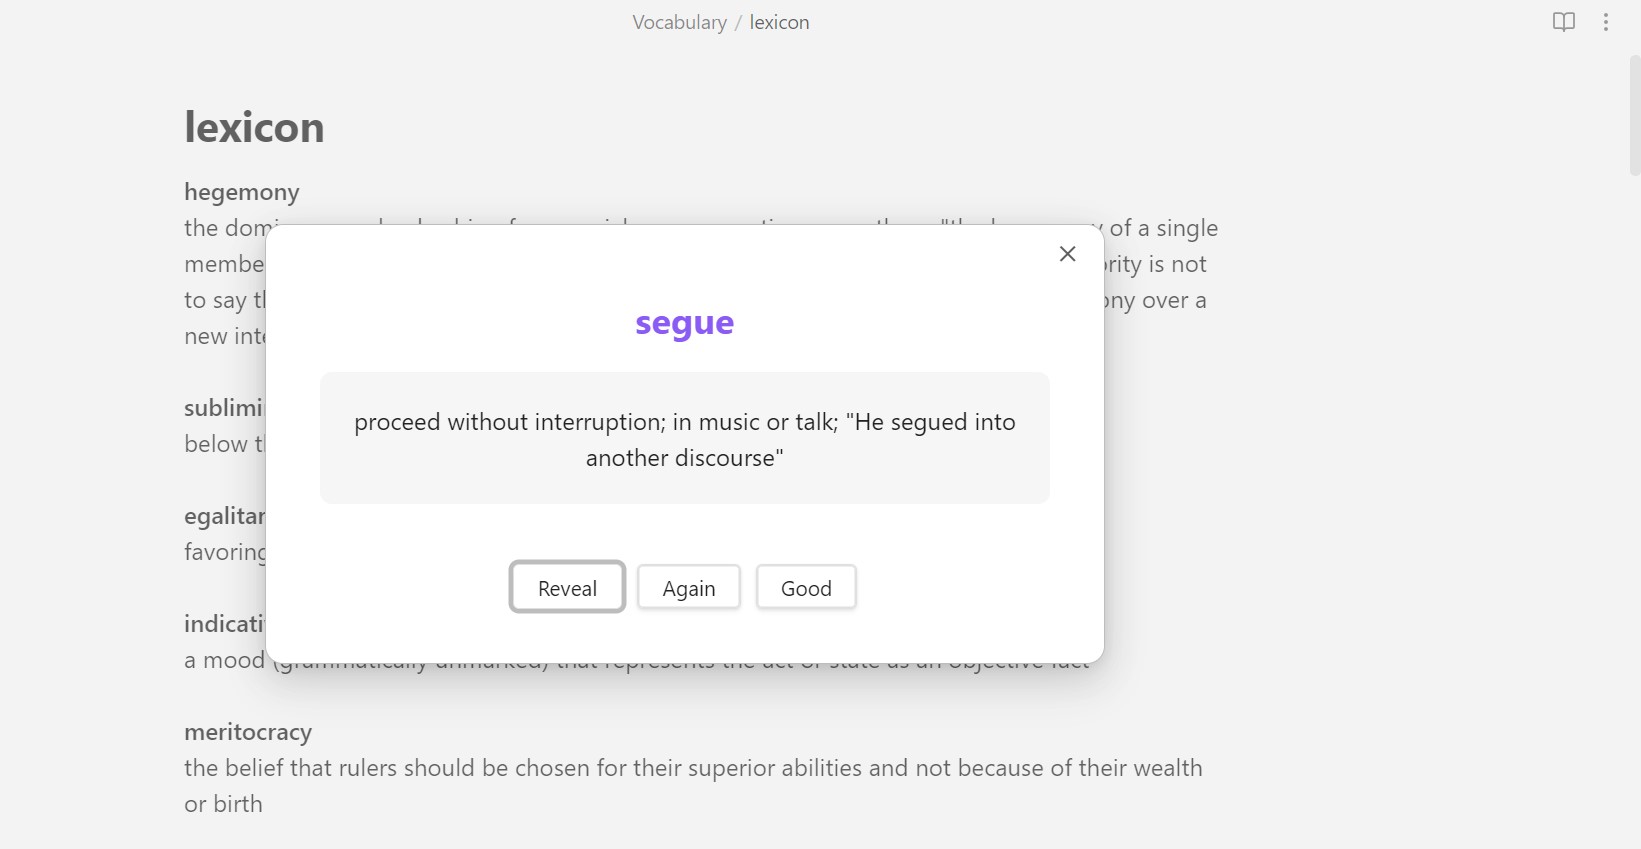
Task: Close the segue flashcard dialog
Action: [x=1067, y=254]
